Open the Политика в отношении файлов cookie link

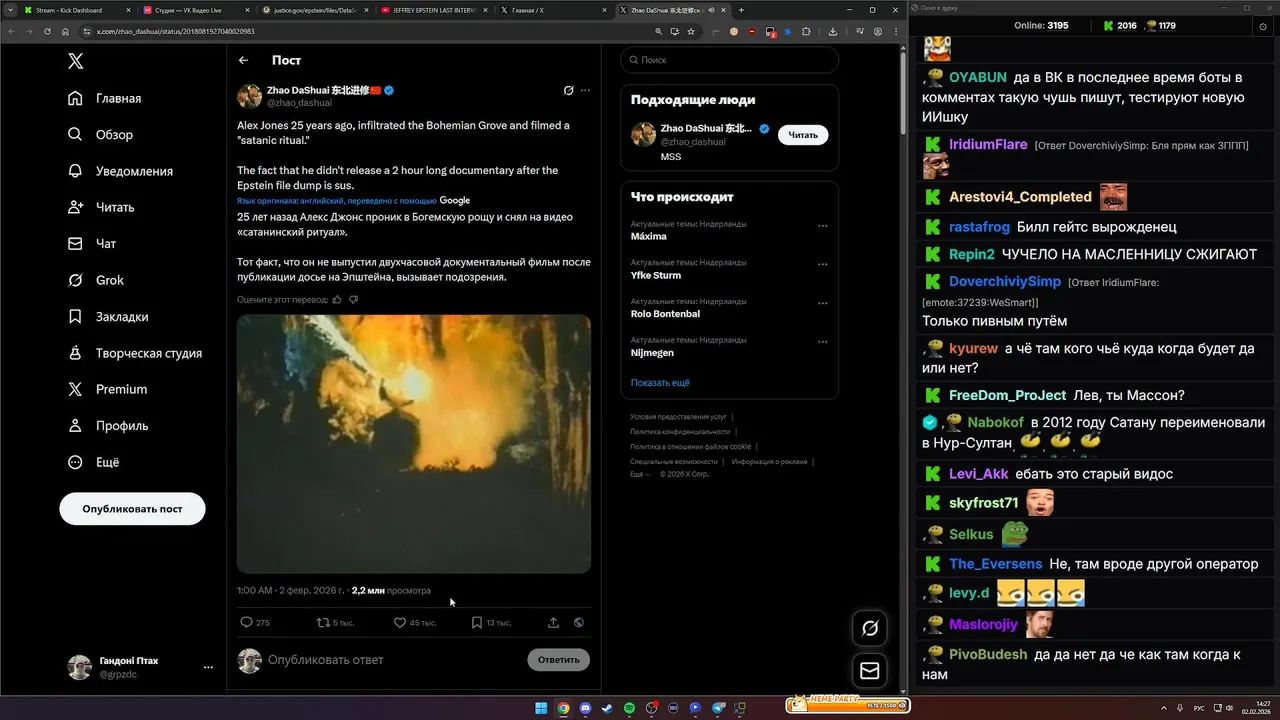pyautogui.click(x=690, y=446)
